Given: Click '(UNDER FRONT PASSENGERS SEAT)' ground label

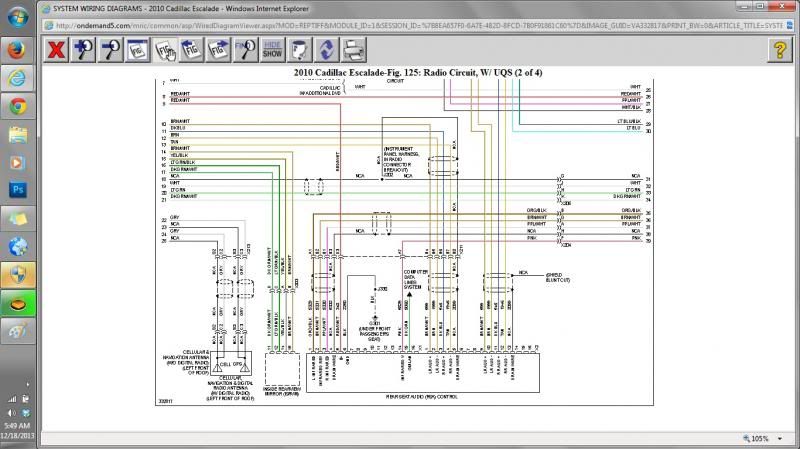Looking at the screenshot, I should [374, 334].
